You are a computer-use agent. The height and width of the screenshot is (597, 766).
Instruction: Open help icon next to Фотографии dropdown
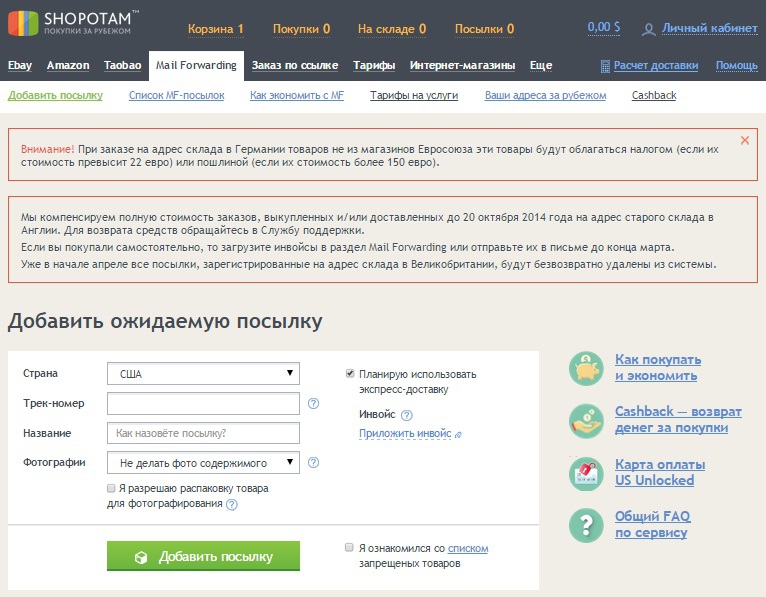[313, 462]
